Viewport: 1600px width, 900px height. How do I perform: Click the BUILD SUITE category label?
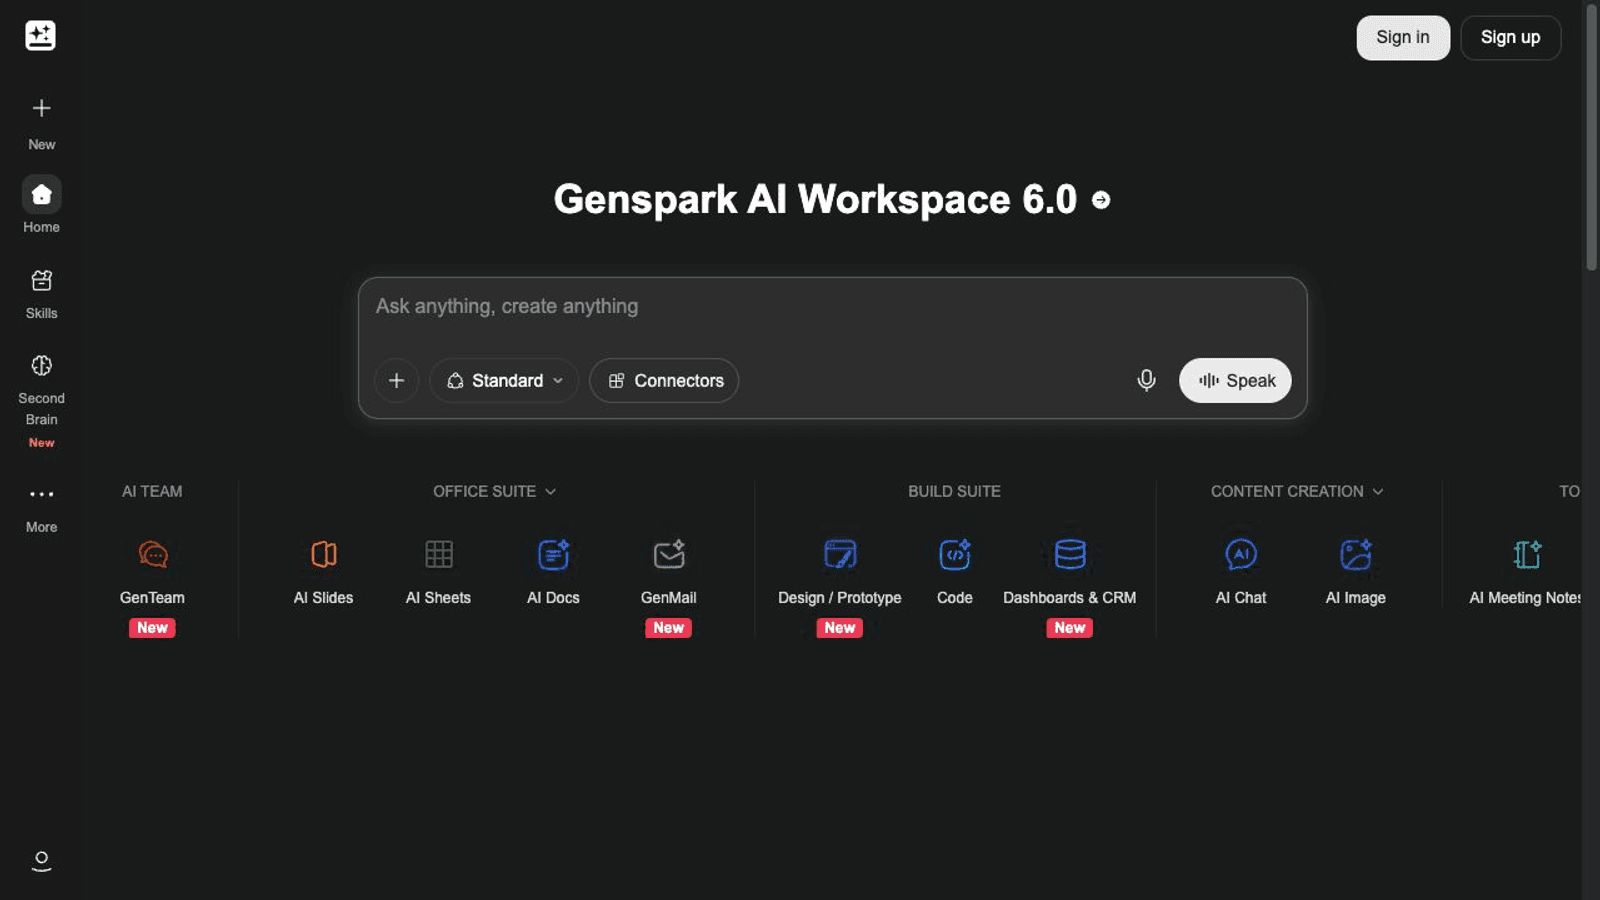(954, 491)
